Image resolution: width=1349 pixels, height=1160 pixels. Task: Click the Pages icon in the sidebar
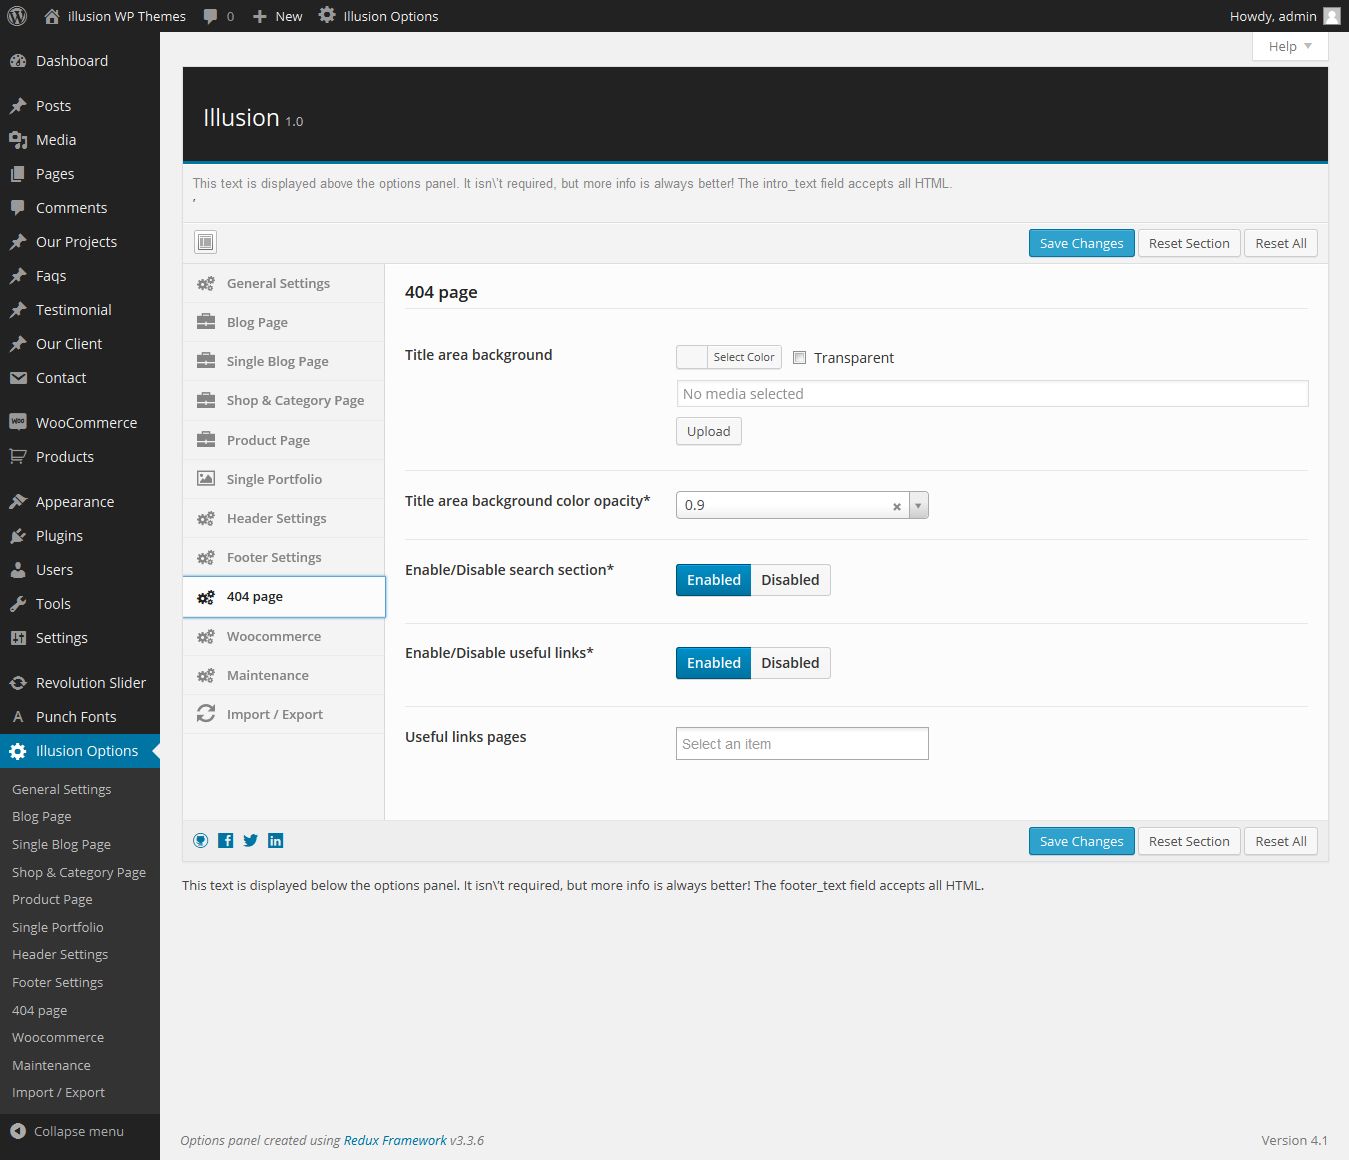[x=18, y=174]
